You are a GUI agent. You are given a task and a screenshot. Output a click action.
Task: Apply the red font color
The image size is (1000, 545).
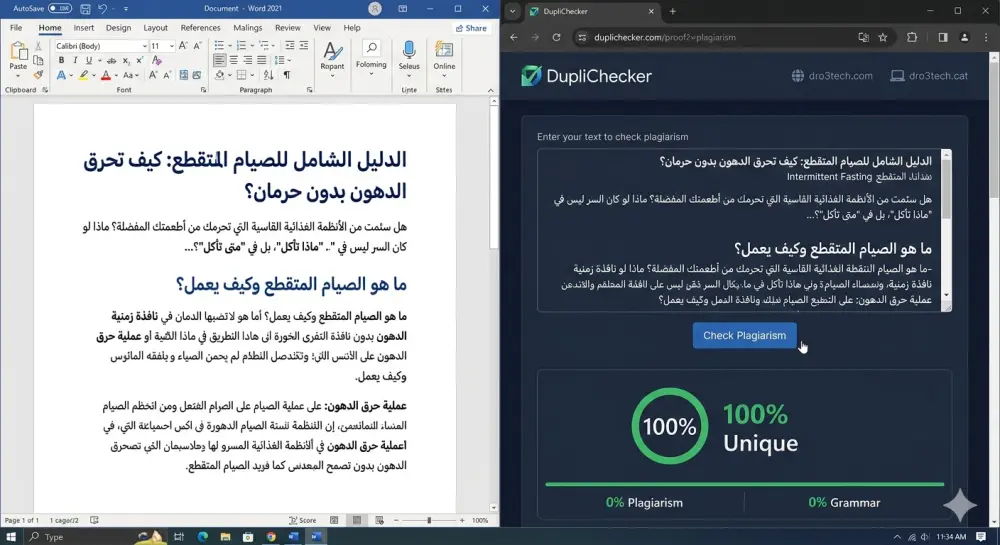(106, 75)
